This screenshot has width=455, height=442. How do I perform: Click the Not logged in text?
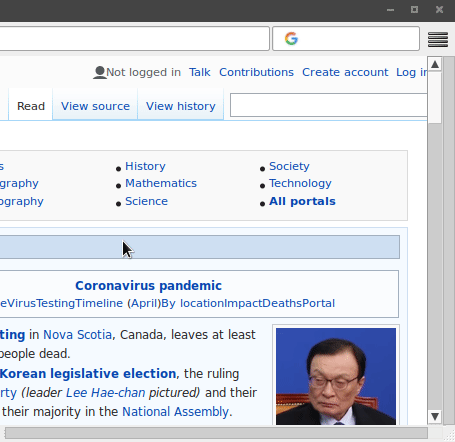click(x=144, y=72)
